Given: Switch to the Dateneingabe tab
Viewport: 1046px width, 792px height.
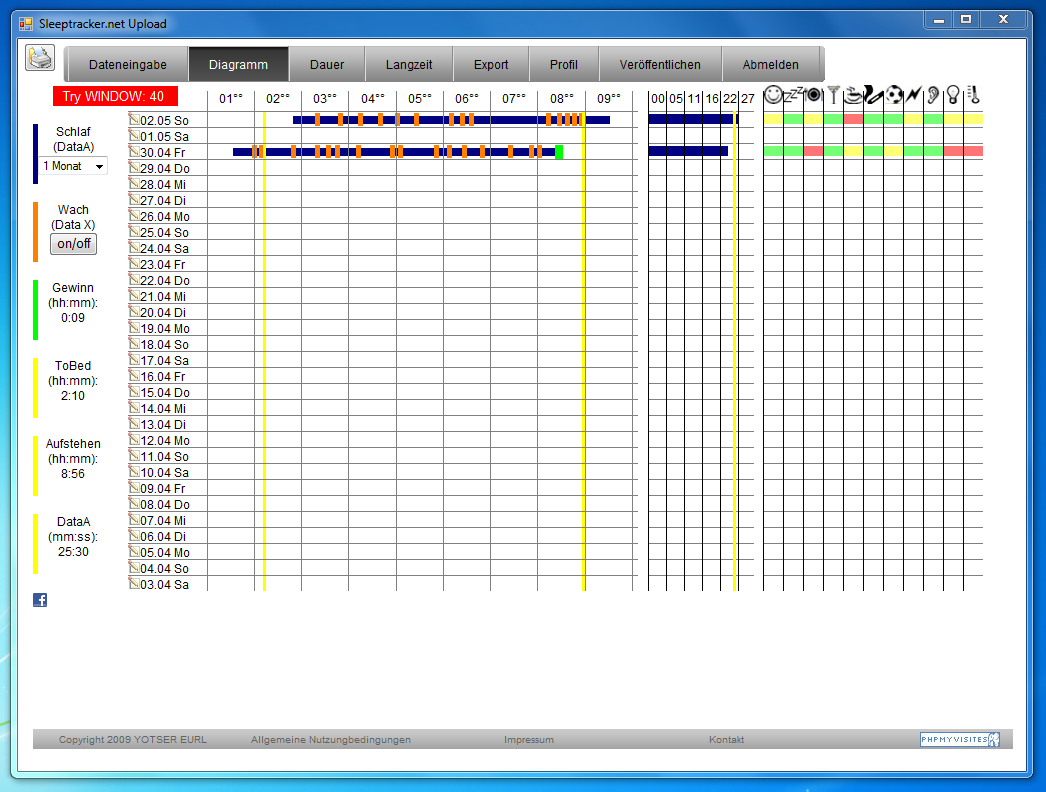Looking at the screenshot, I should point(127,65).
